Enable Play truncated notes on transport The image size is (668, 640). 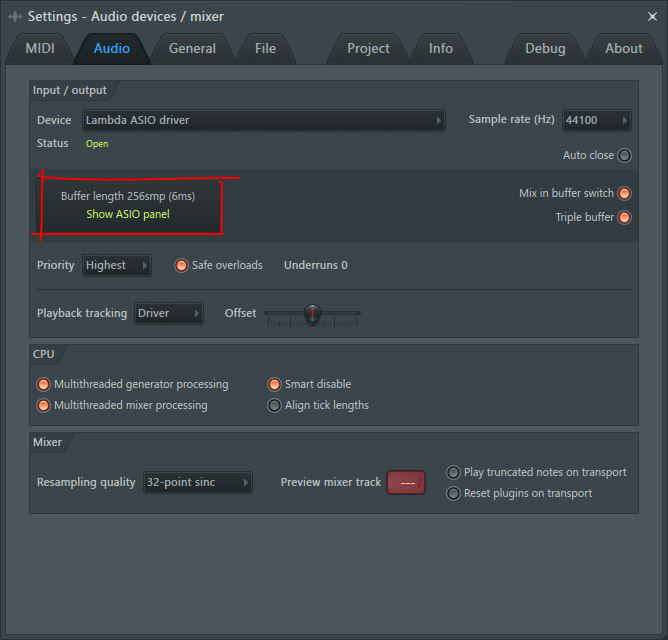click(453, 472)
